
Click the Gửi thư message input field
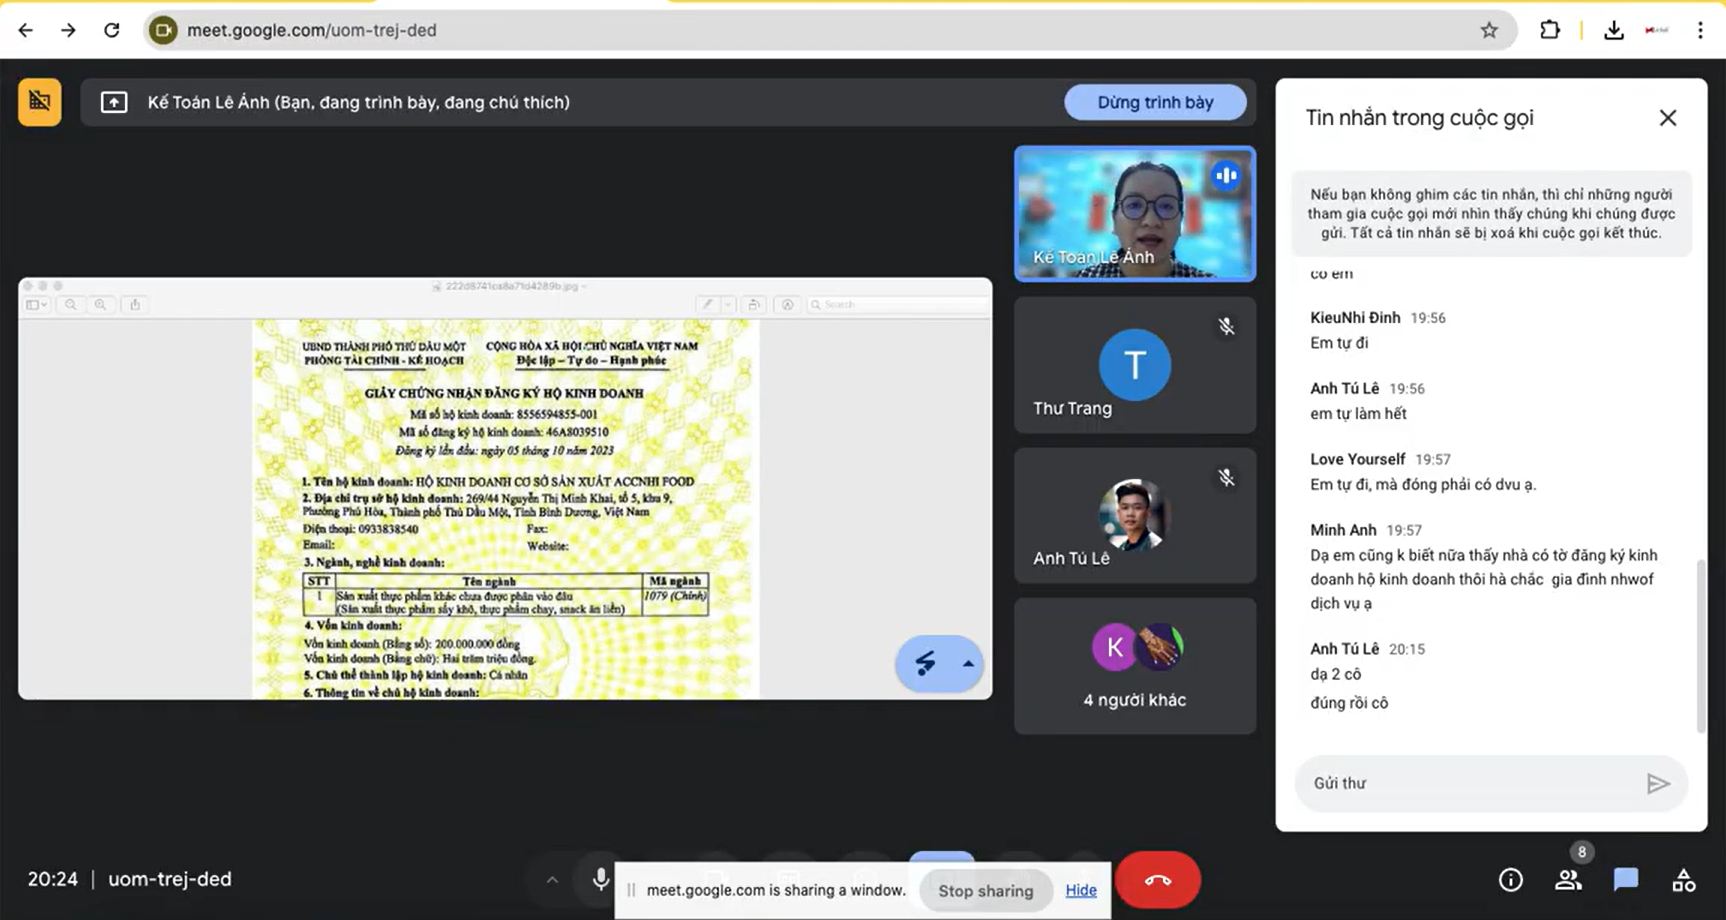1470,783
